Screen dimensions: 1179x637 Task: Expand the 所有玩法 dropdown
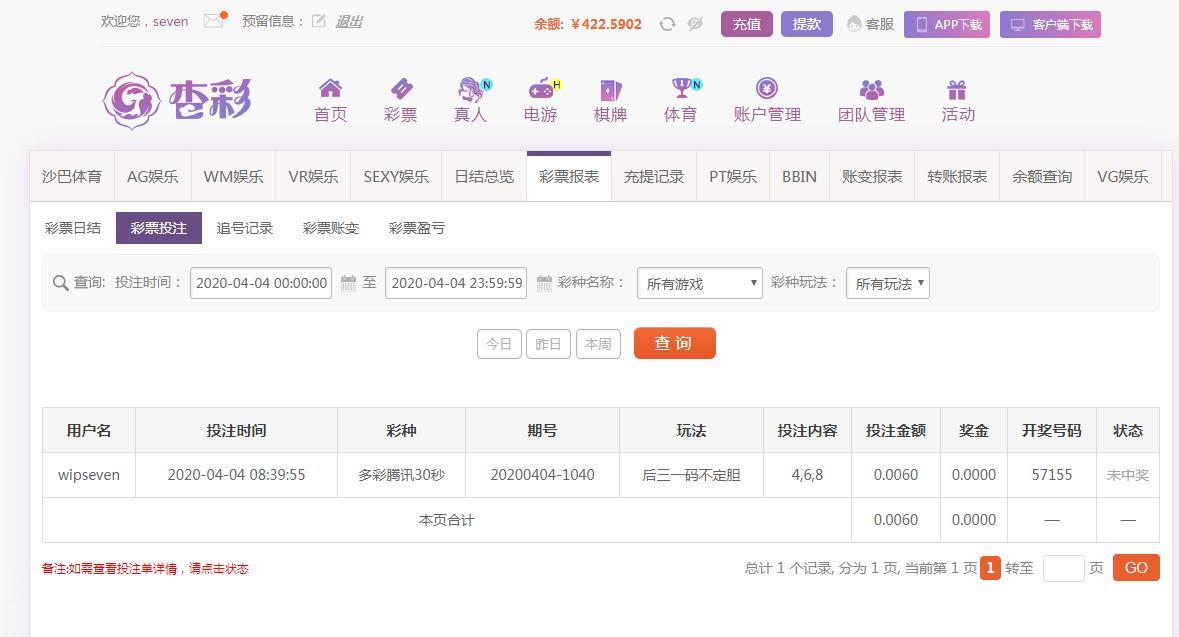click(x=888, y=283)
